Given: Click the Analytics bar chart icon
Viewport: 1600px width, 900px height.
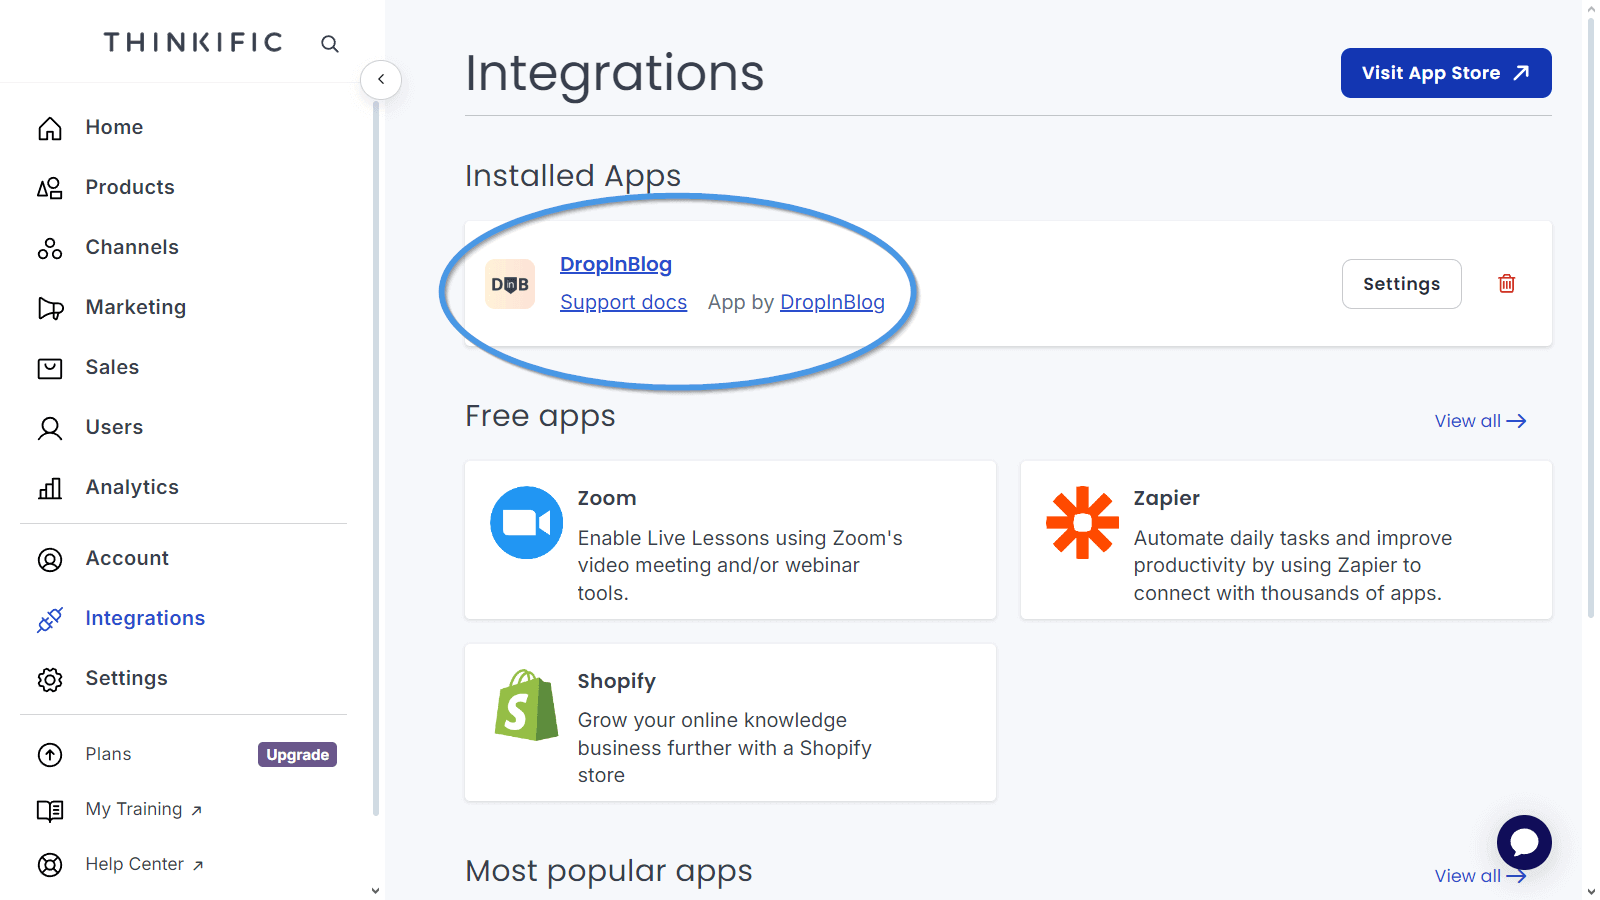Looking at the screenshot, I should [50, 488].
